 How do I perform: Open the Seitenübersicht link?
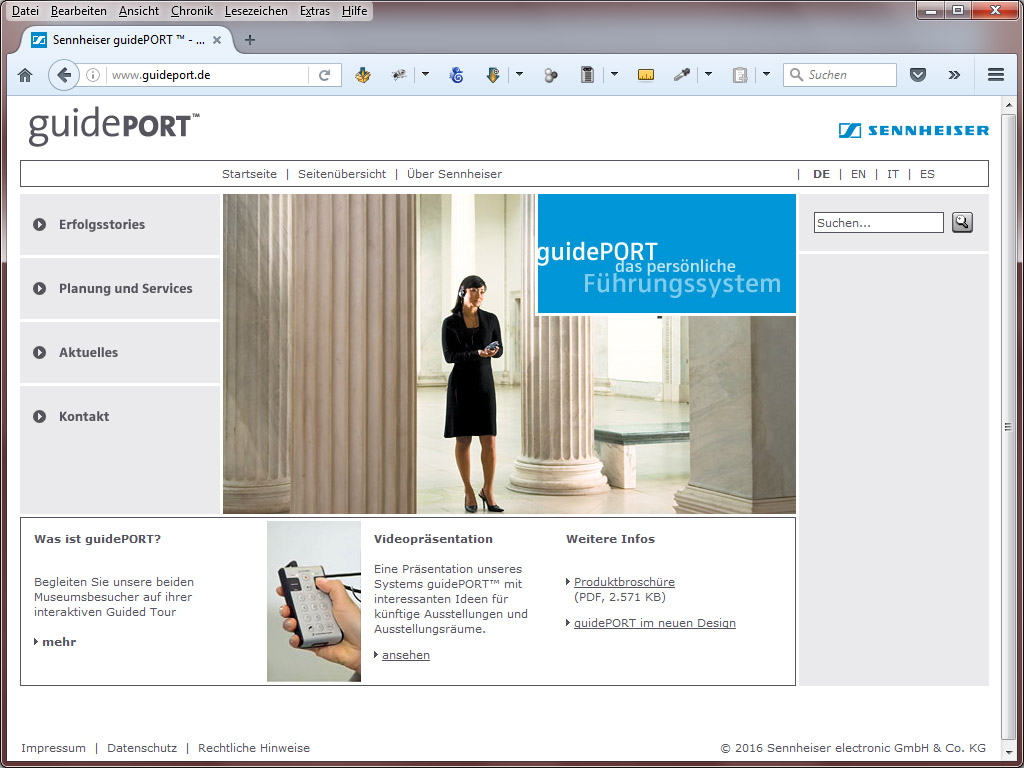coord(342,174)
